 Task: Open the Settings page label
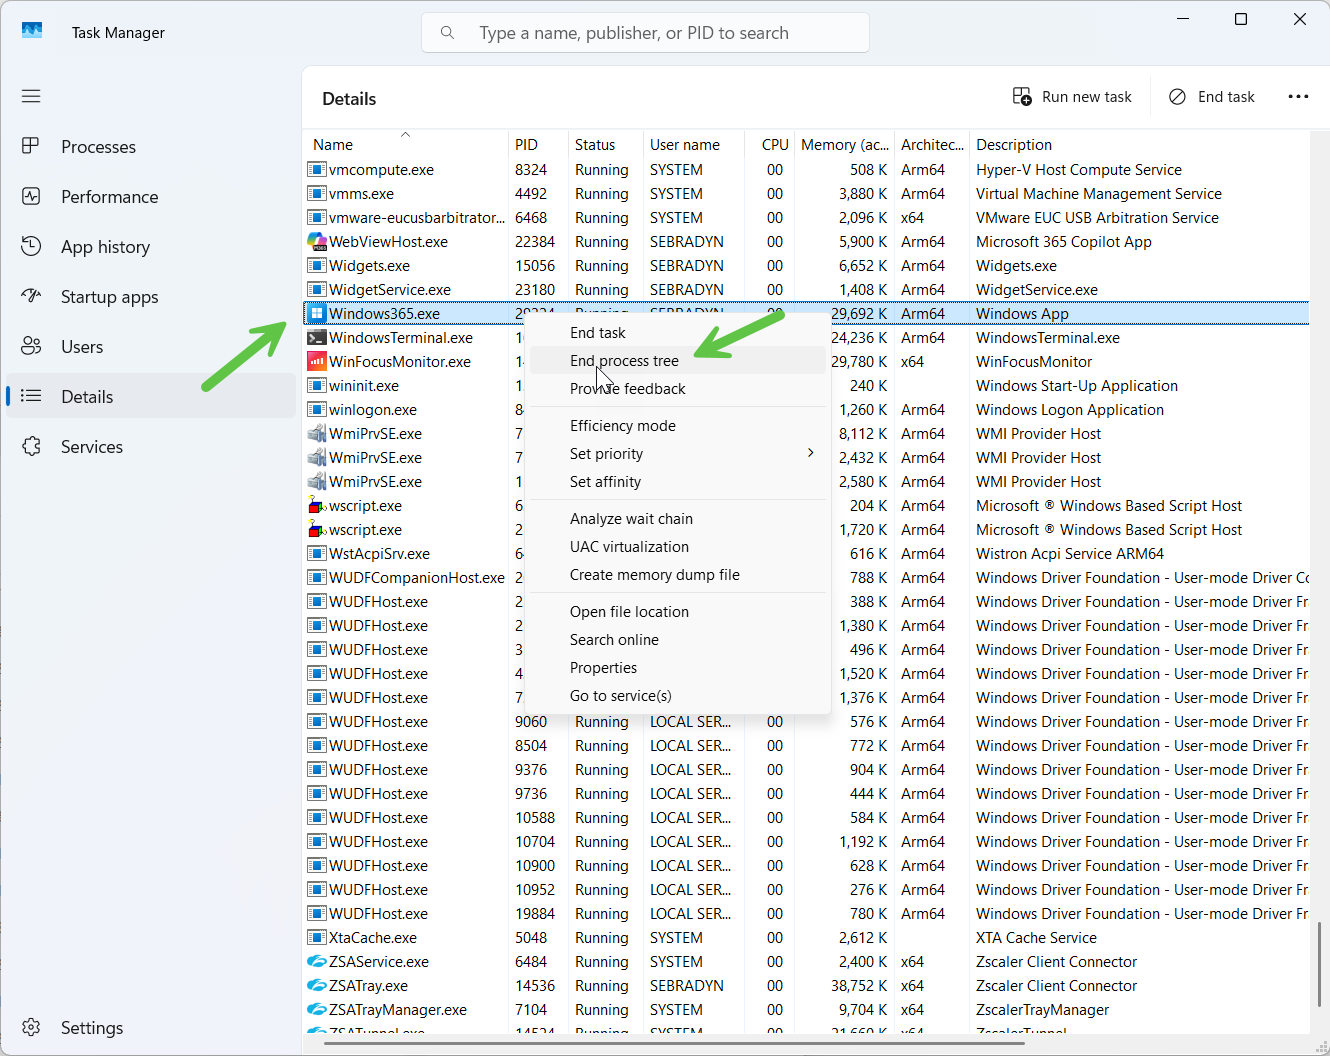click(x=92, y=1027)
